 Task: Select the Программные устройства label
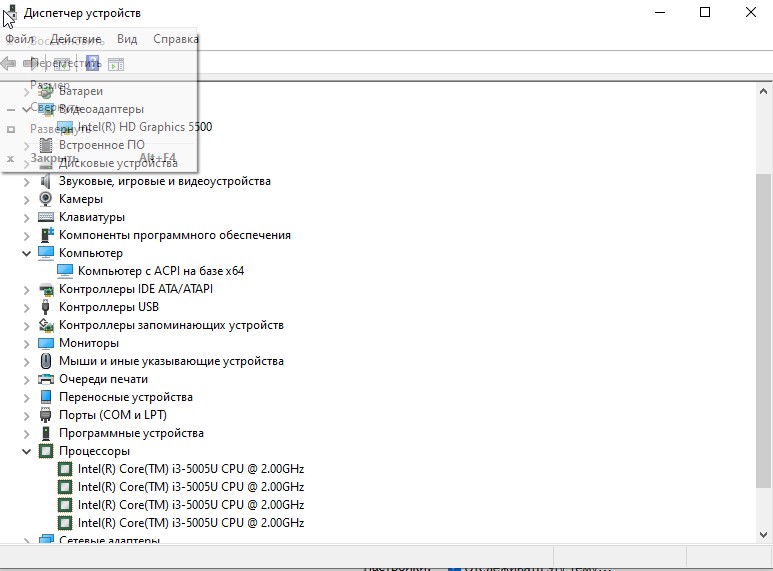(131, 433)
